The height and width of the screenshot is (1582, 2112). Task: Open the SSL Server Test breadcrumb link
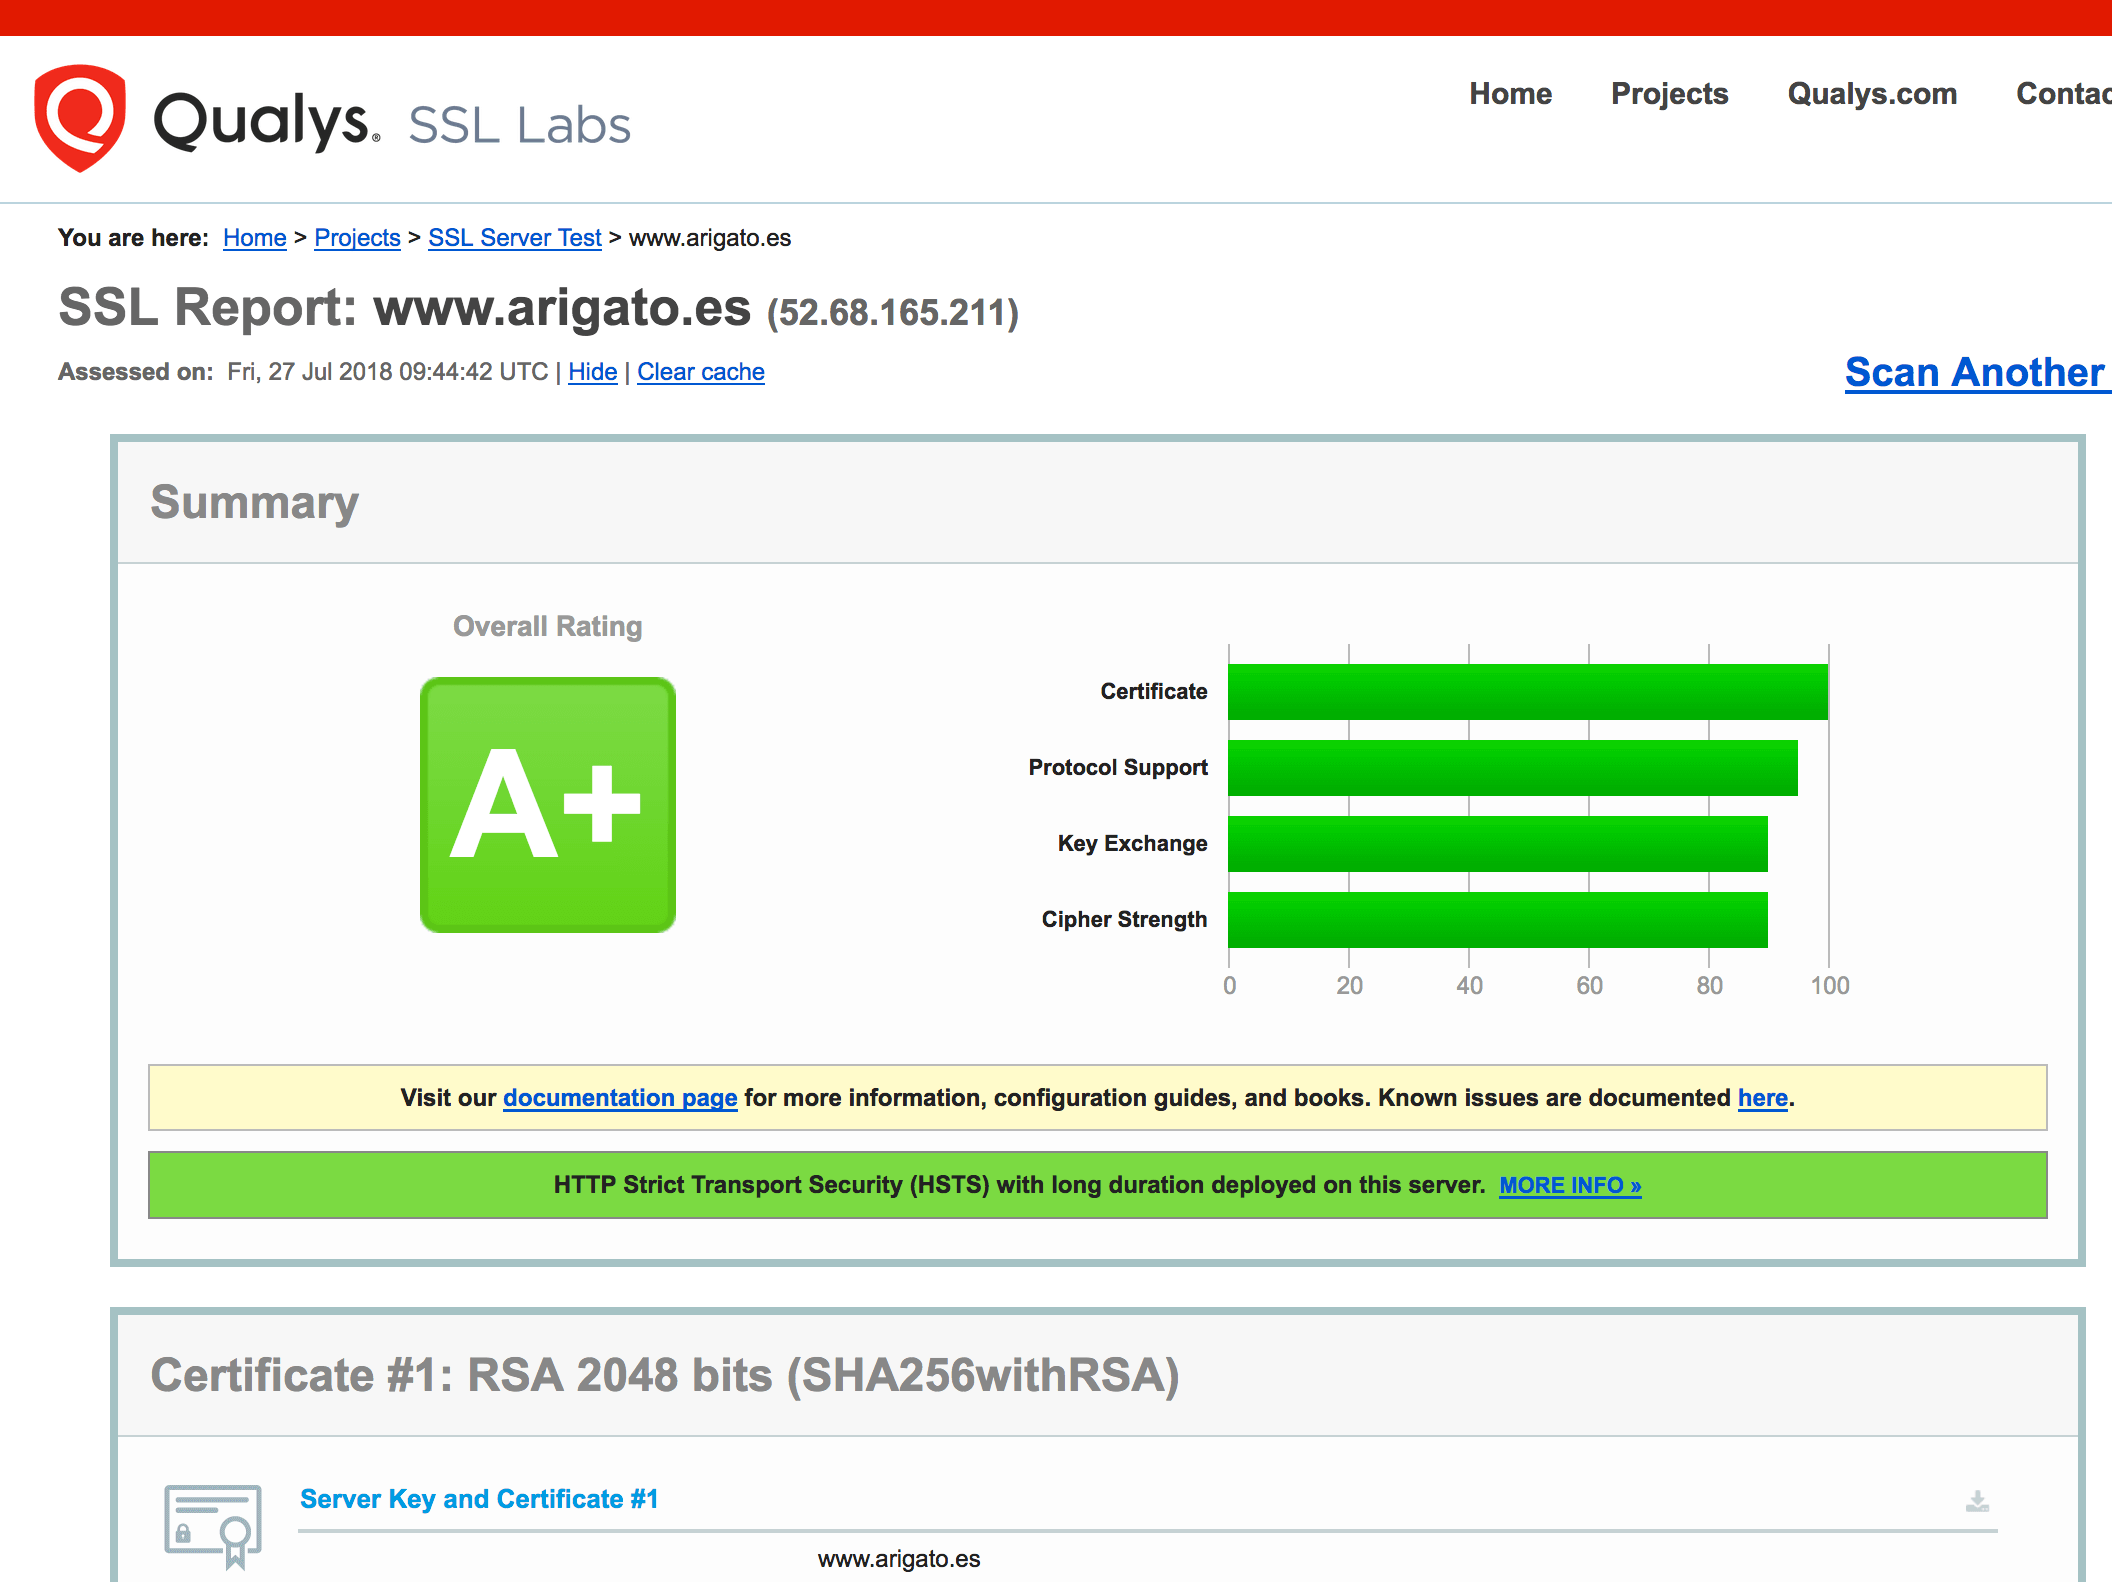tap(514, 238)
